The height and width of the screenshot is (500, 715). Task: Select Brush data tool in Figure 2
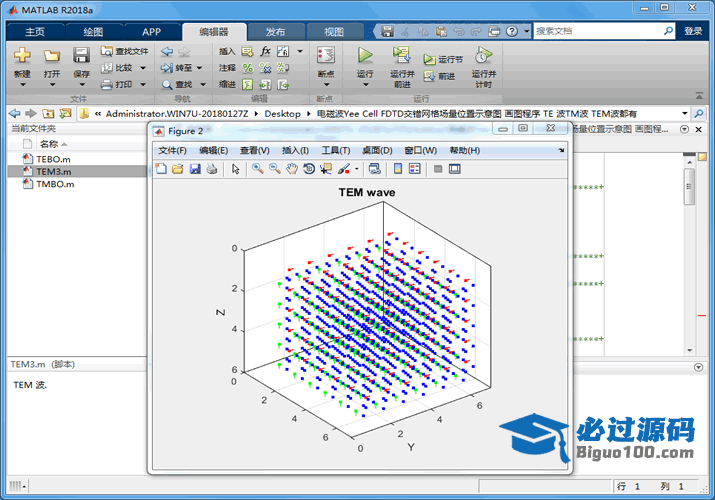pos(343,169)
